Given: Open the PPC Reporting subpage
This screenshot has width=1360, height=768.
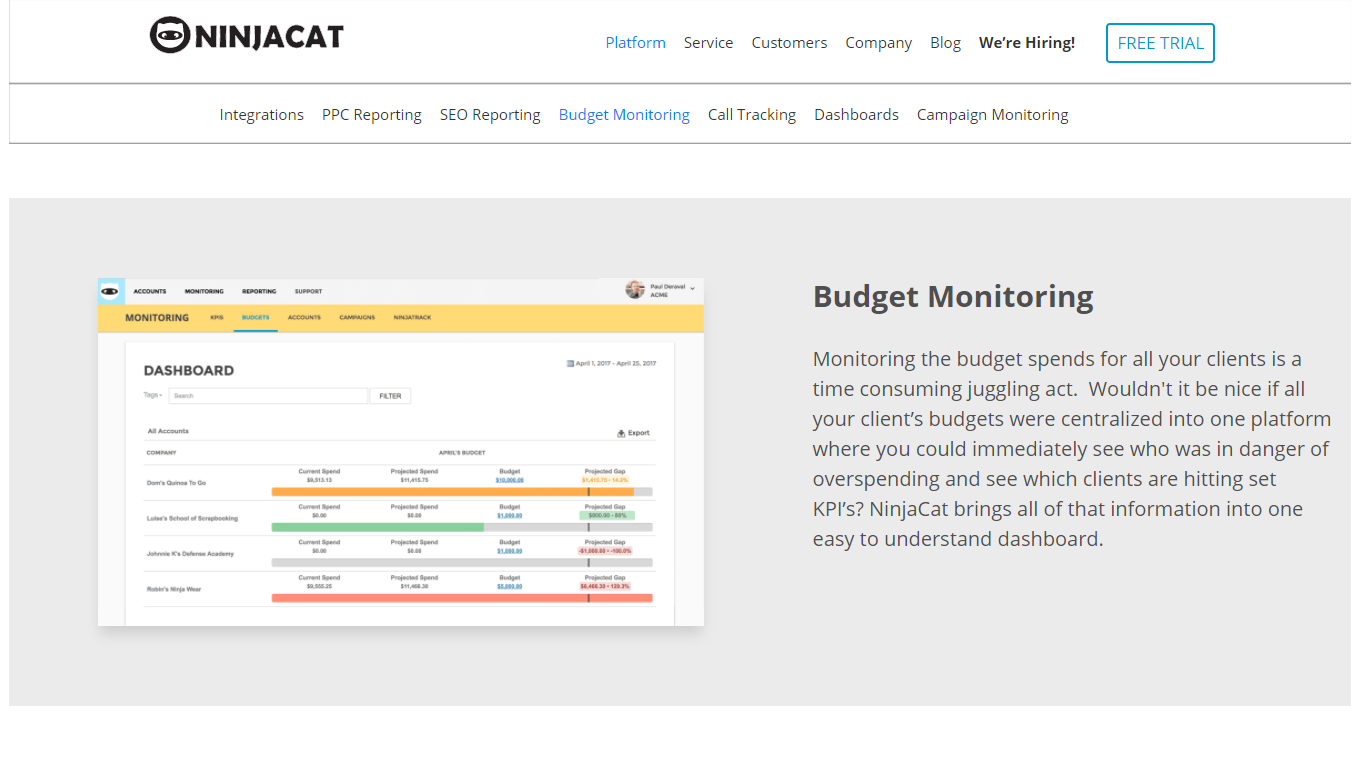Looking at the screenshot, I should (x=372, y=115).
